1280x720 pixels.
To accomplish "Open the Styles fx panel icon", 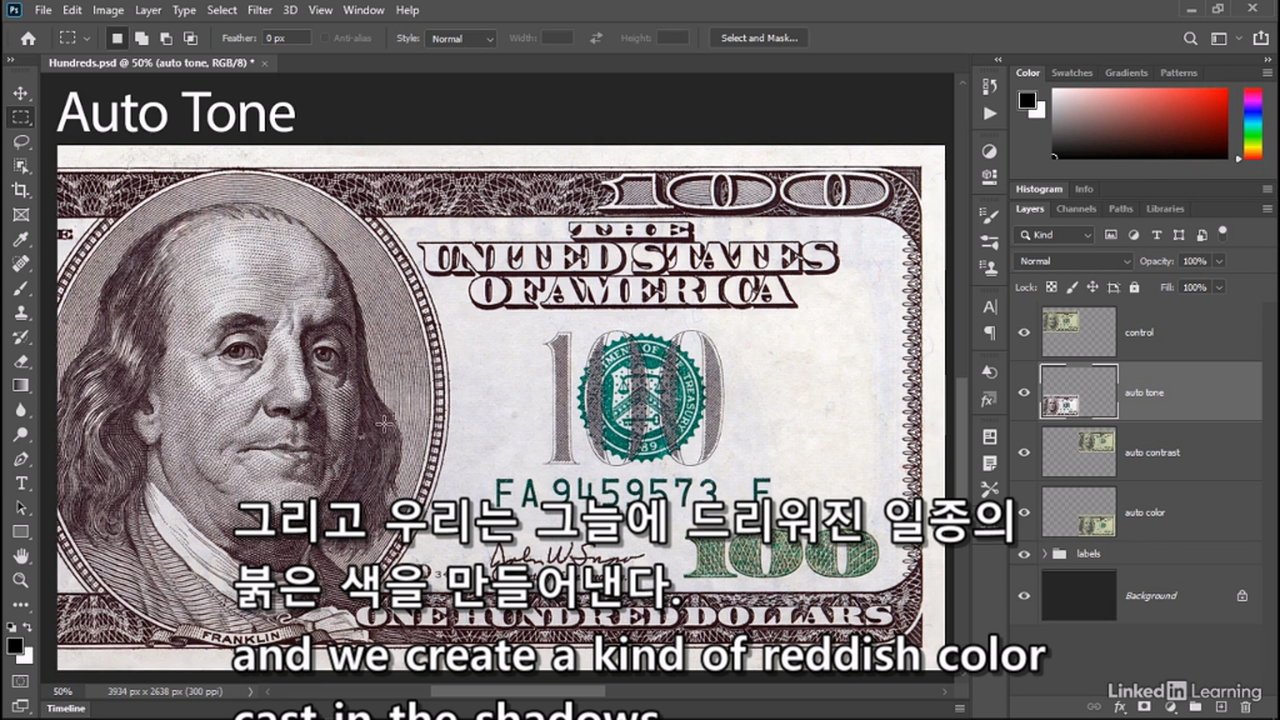I will coord(990,400).
